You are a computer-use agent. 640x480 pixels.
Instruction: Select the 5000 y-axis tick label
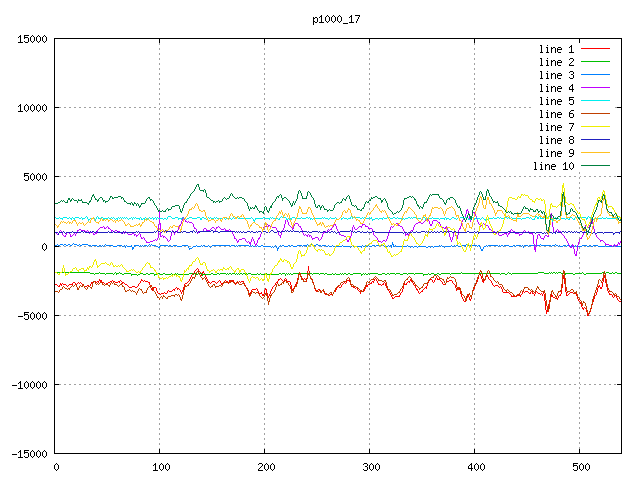pyautogui.click(x=33, y=177)
